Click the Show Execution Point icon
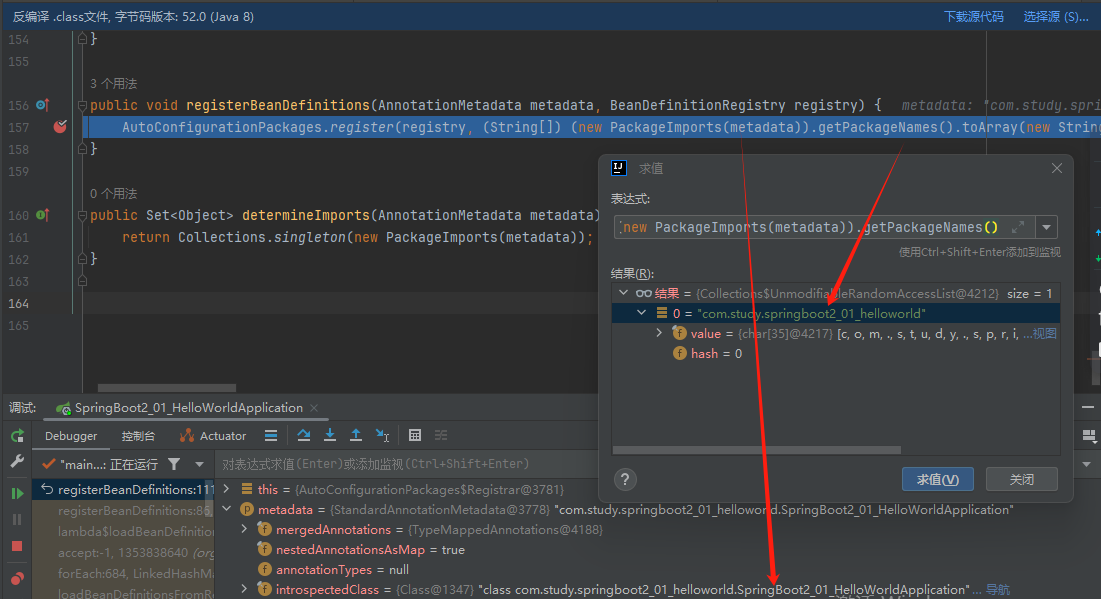This screenshot has width=1101, height=599. tap(271, 436)
